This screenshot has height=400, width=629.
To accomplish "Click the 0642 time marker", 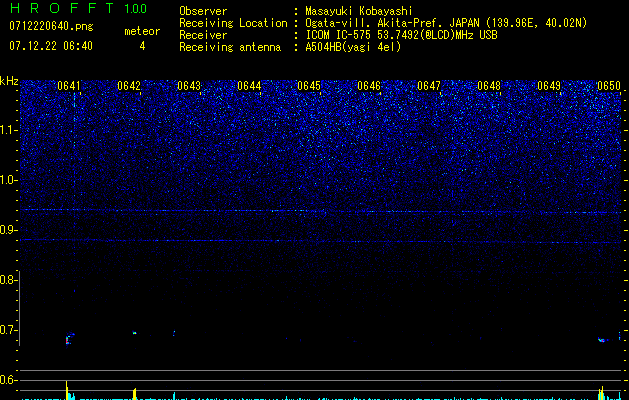I will 129,86.
